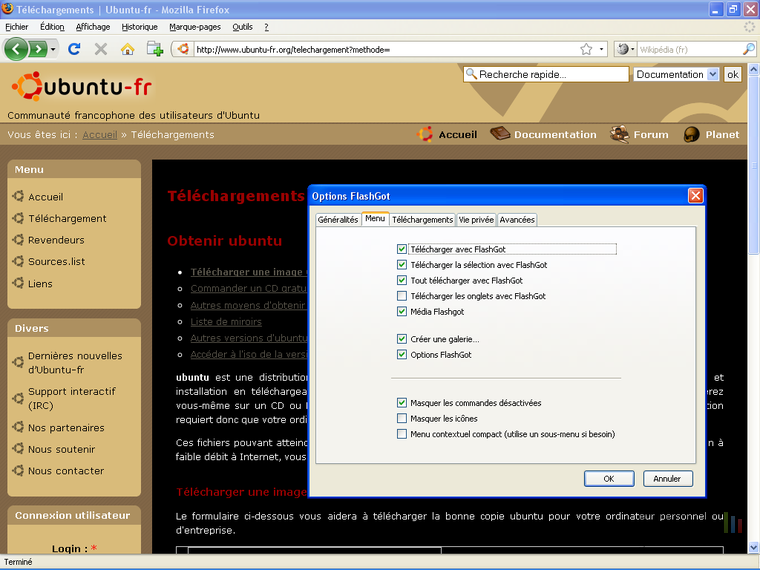This screenshot has height=570, width=760.
Task: Toggle Options FlashGot menu checkbox
Action: [402, 354]
